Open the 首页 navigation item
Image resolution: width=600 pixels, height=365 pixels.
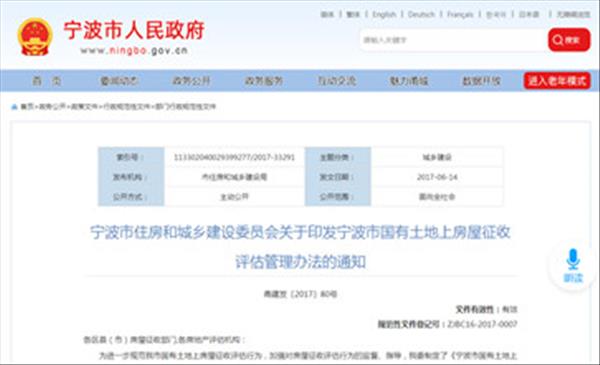click(47, 81)
